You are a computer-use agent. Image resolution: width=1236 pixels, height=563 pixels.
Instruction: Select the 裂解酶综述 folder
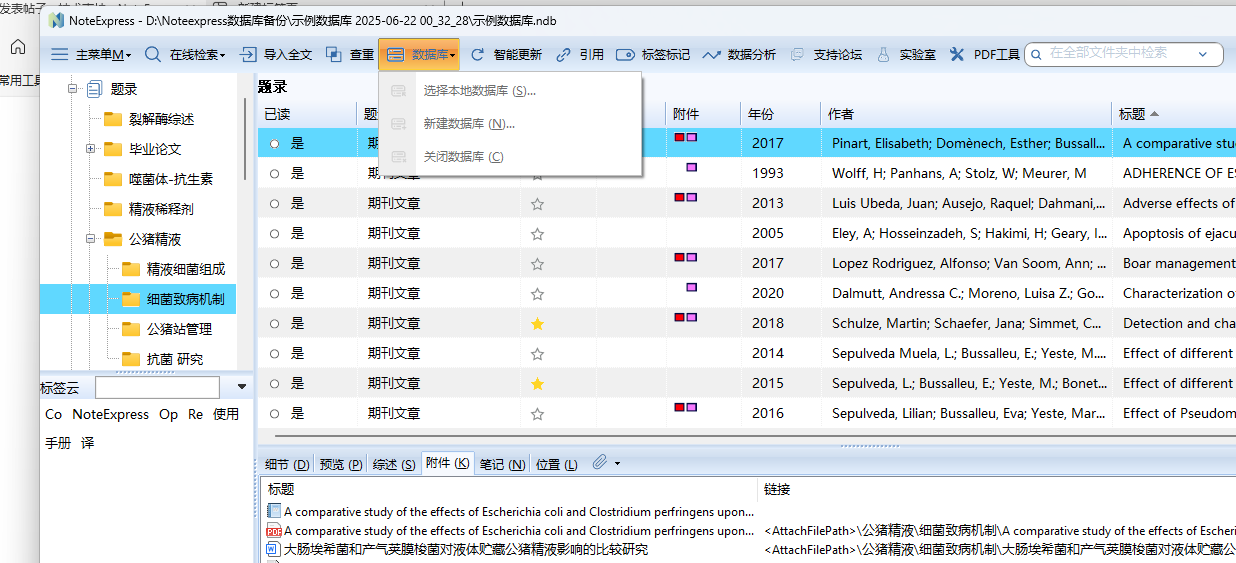(x=148, y=119)
